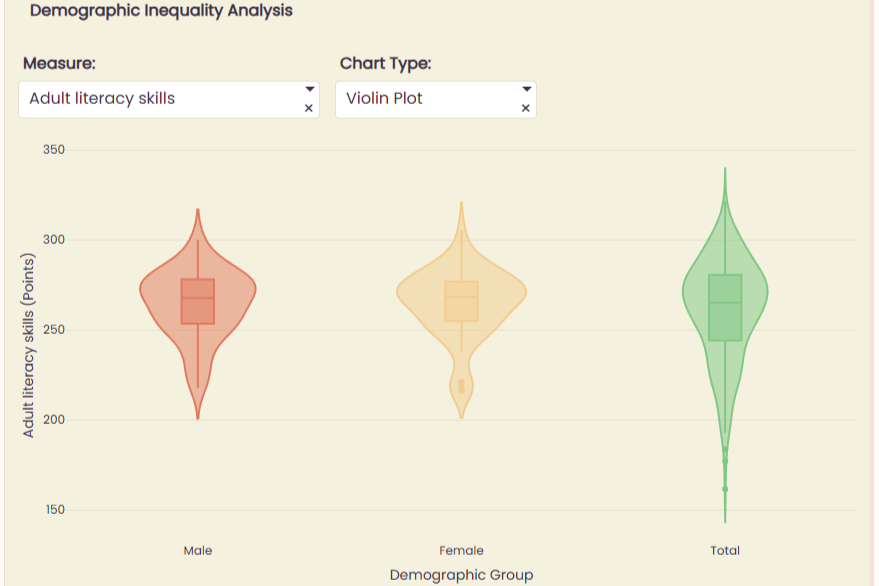Click the Violin Plot selection field
This screenshot has width=879, height=586.
pyautogui.click(x=436, y=100)
